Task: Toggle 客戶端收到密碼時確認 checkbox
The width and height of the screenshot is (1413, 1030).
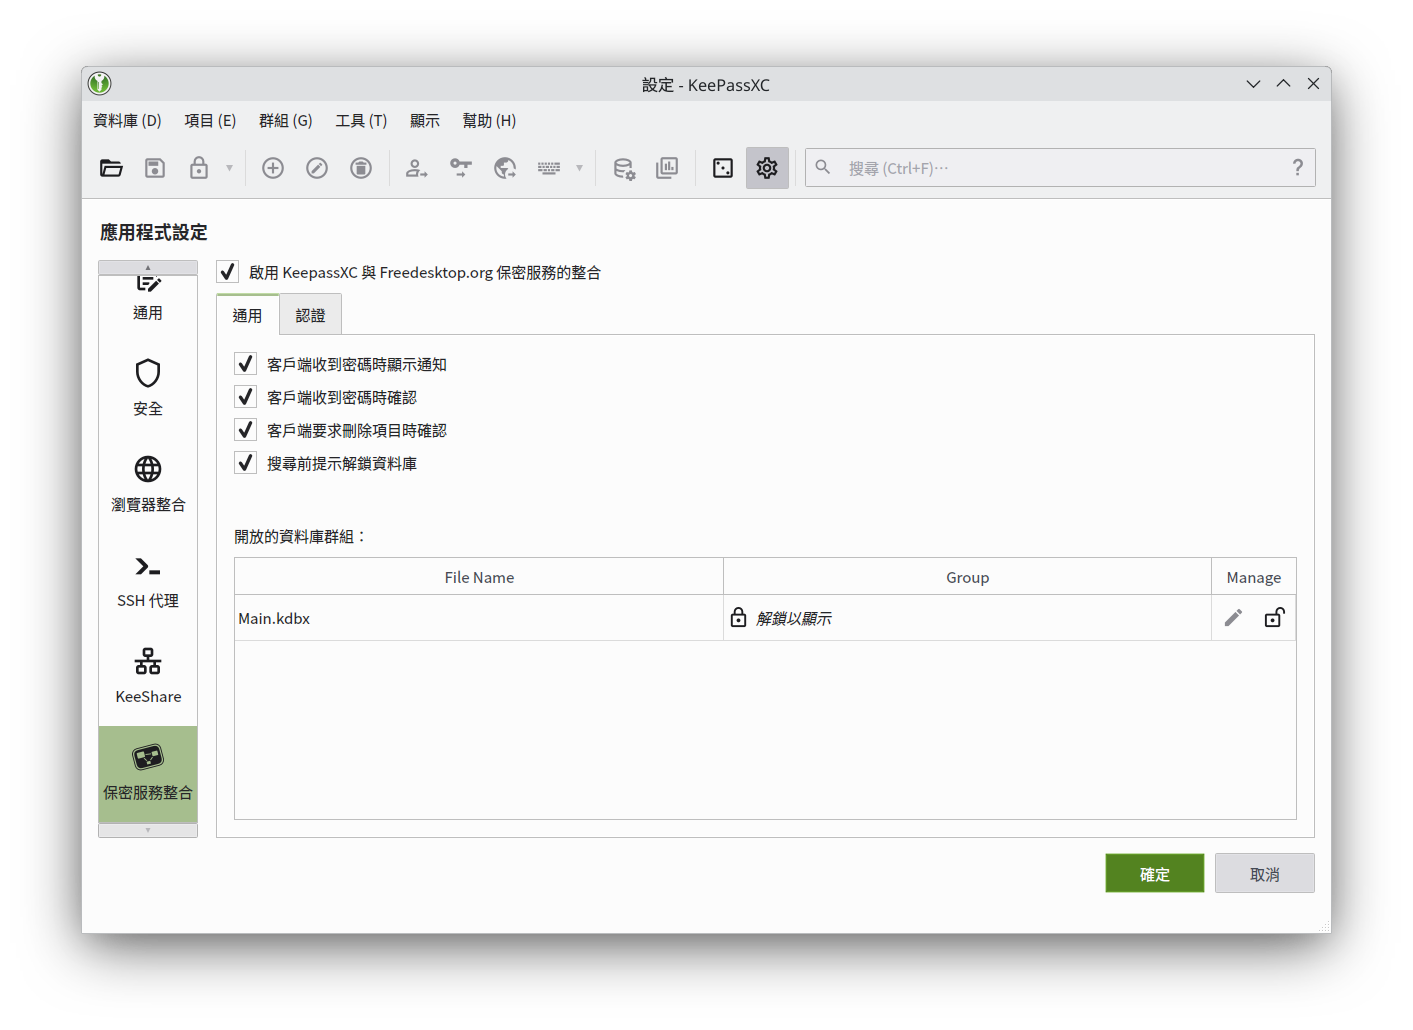Action: coord(245,397)
